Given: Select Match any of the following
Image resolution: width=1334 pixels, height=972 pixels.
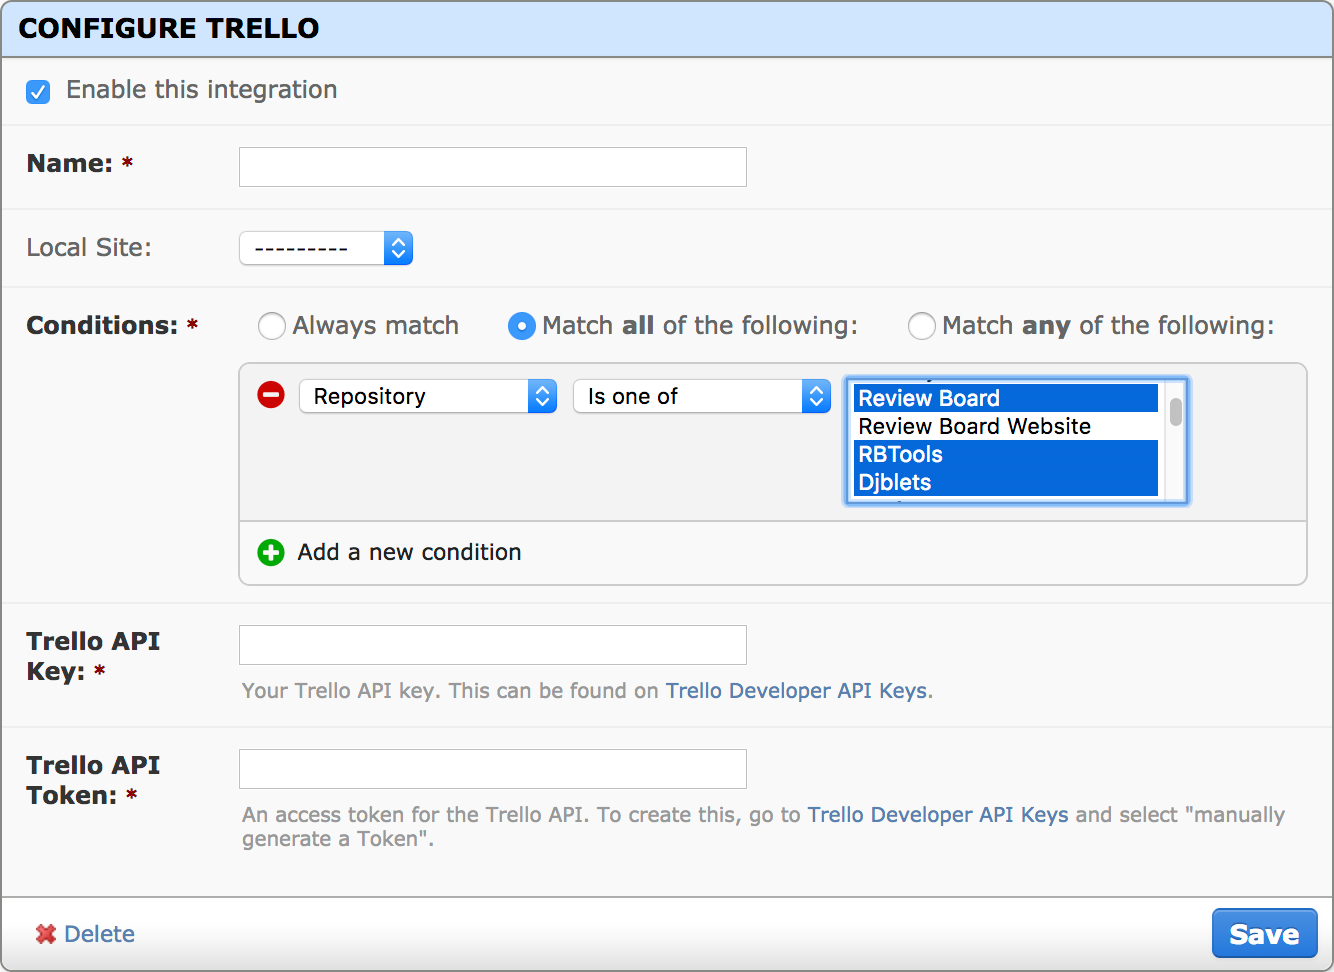Looking at the screenshot, I should pyautogui.click(x=922, y=326).
